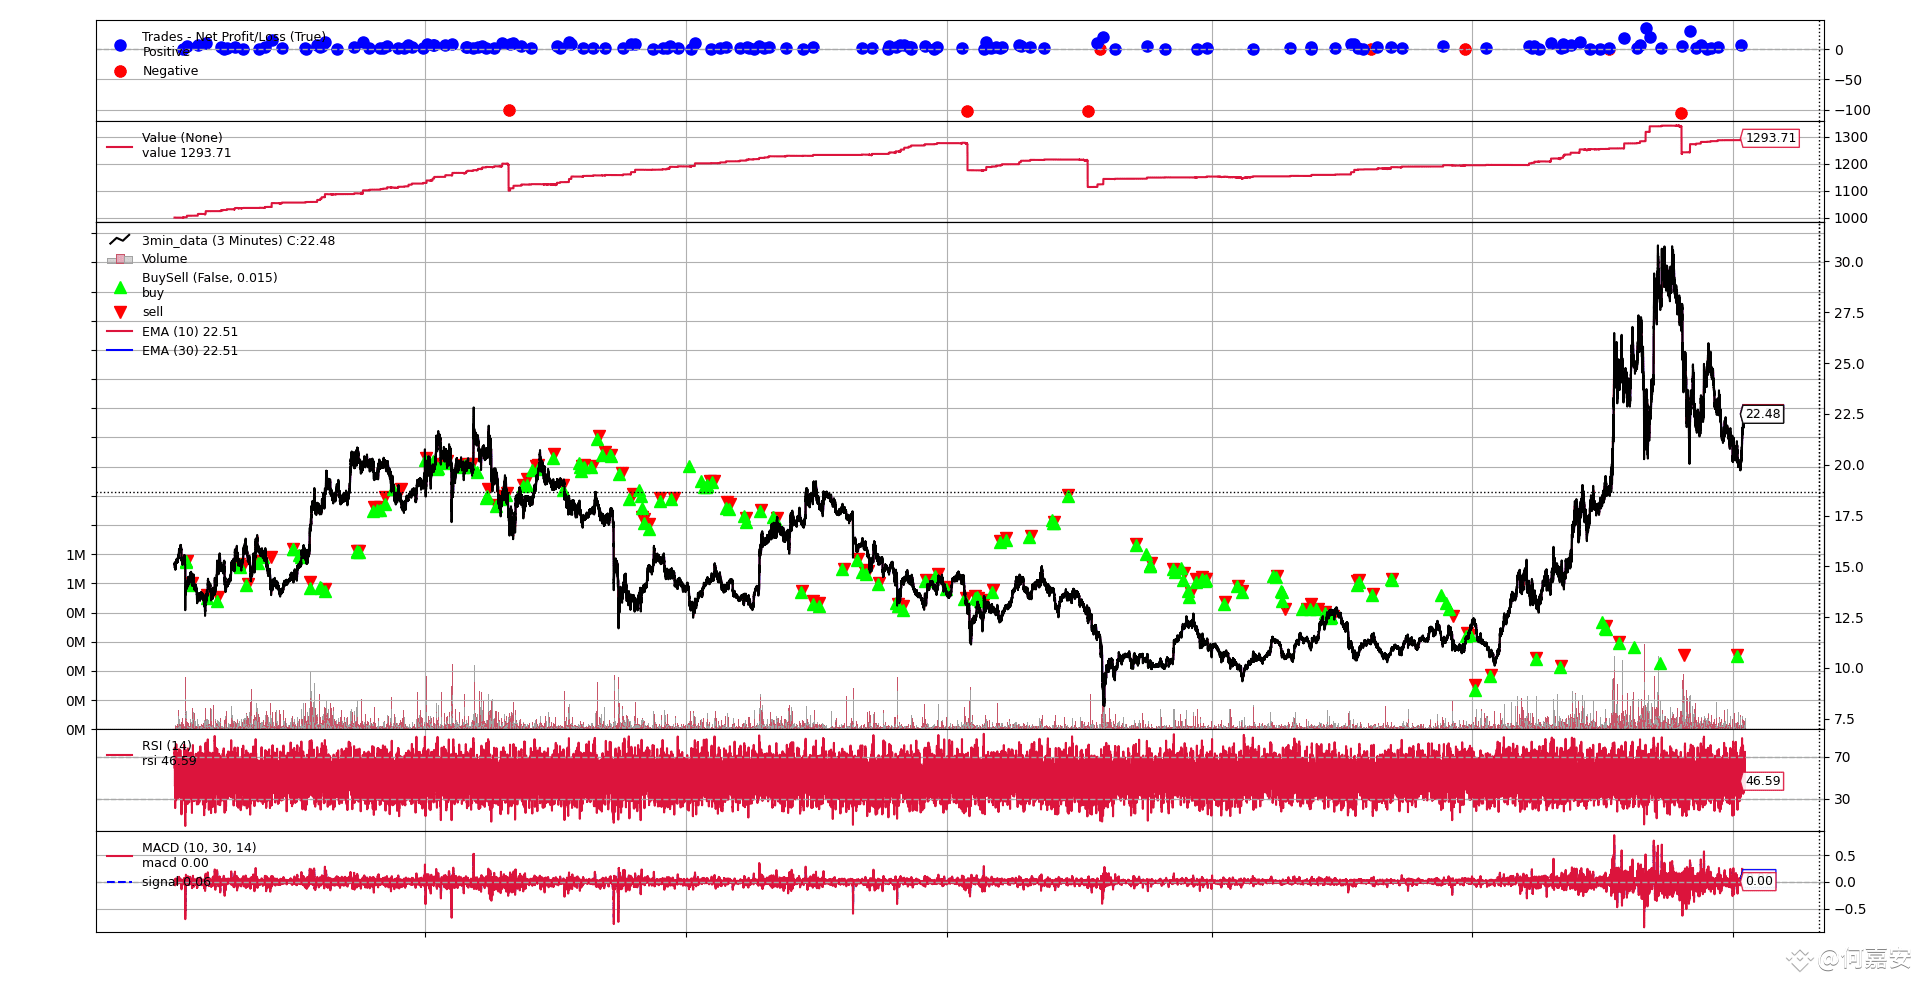This screenshot has width=1920, height=981.
Task: Click the 27.5 price axis tick
Action: 1849,313
